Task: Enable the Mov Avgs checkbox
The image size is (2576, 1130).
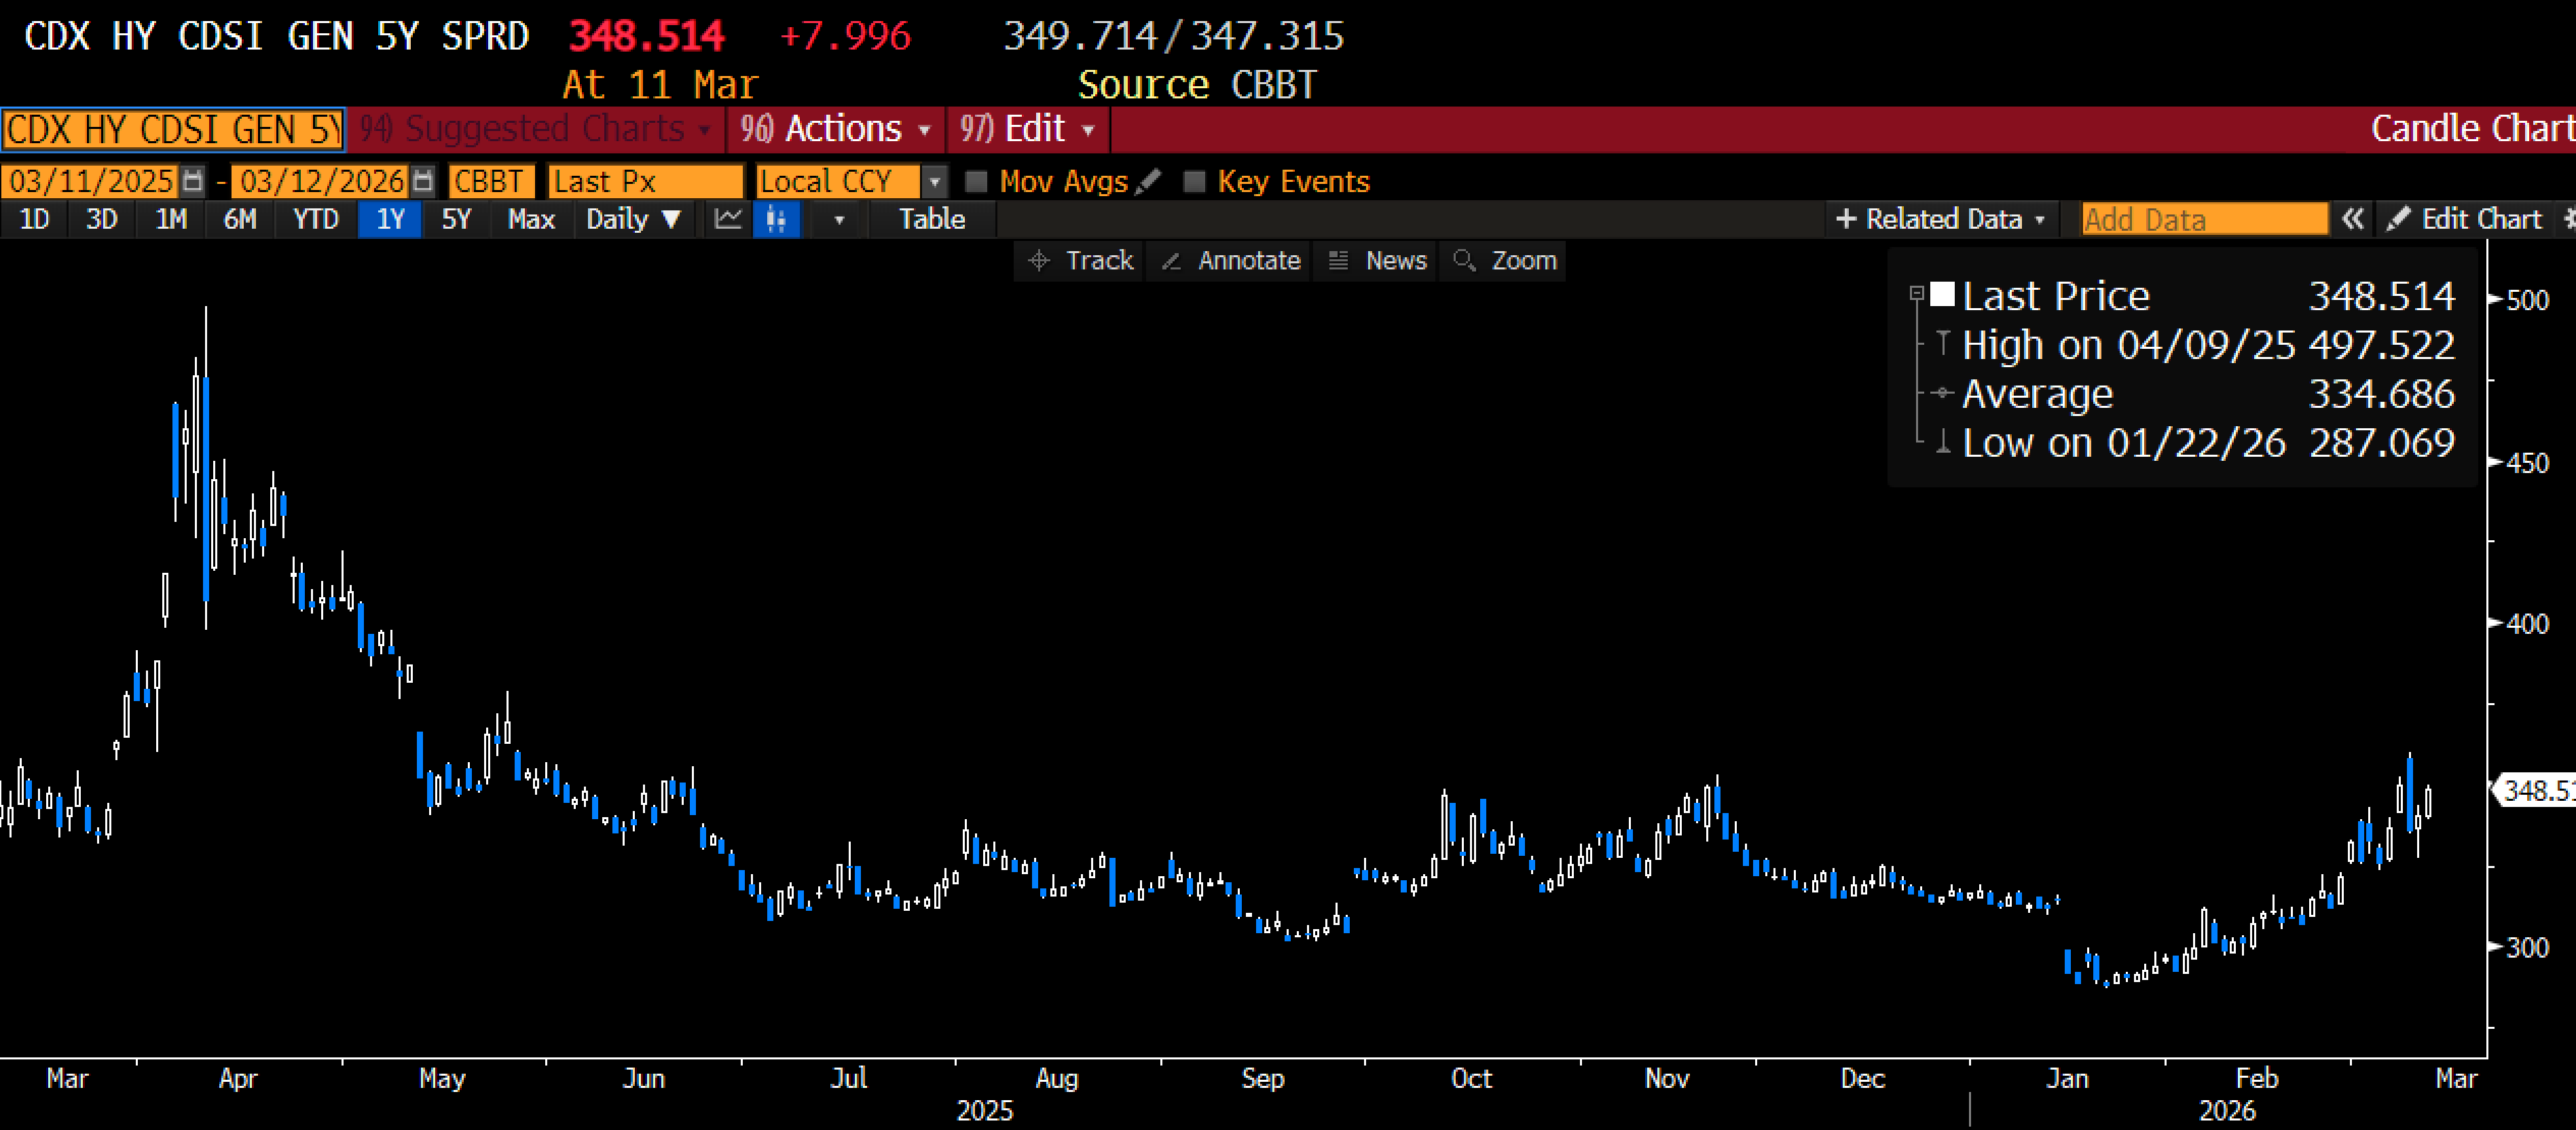Action: pos(976,181)
